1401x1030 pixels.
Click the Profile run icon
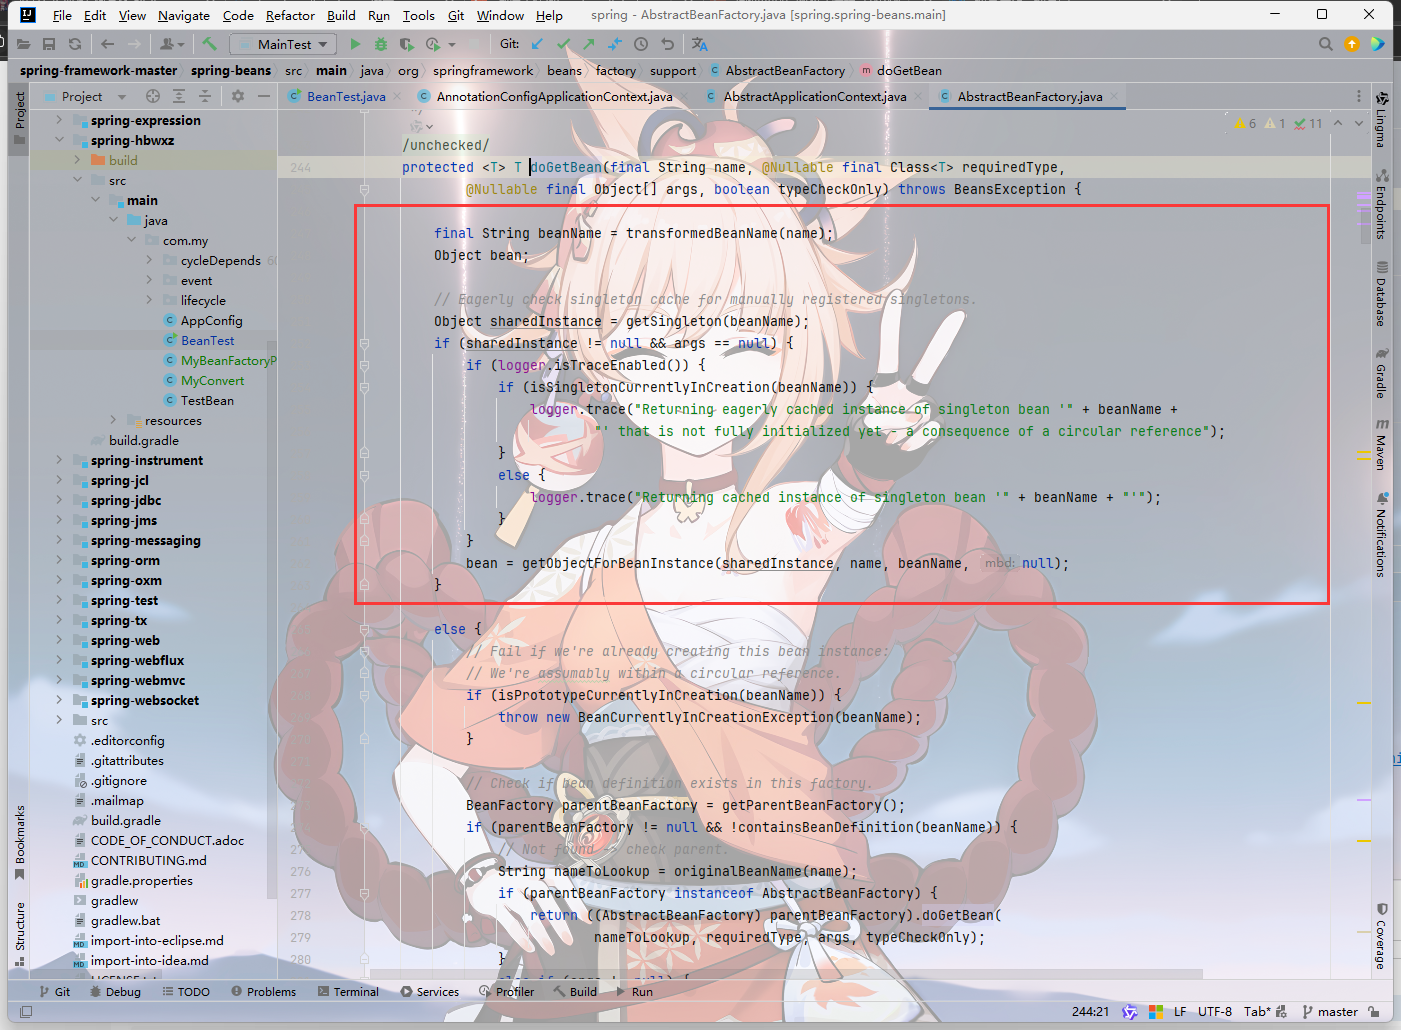point(433,44)
